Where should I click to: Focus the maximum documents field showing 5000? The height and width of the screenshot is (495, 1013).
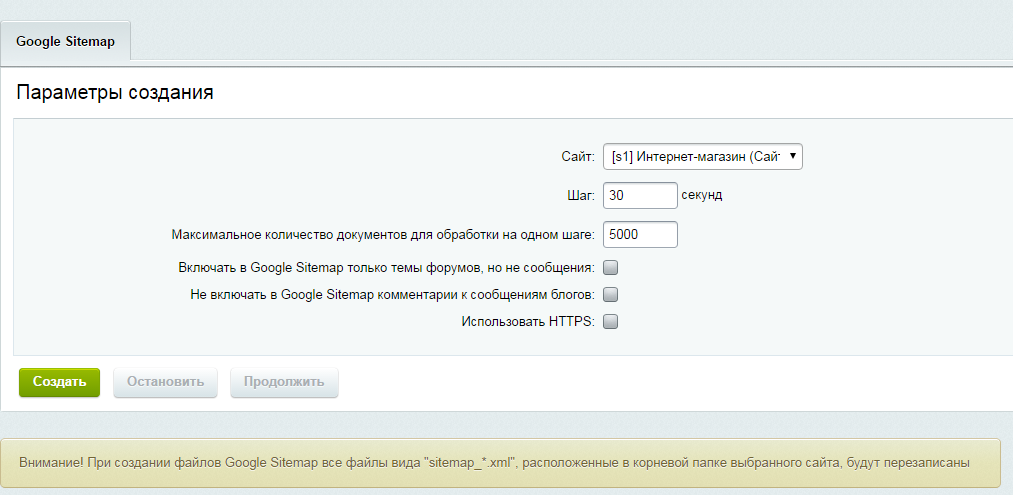(x=640, y=235)
